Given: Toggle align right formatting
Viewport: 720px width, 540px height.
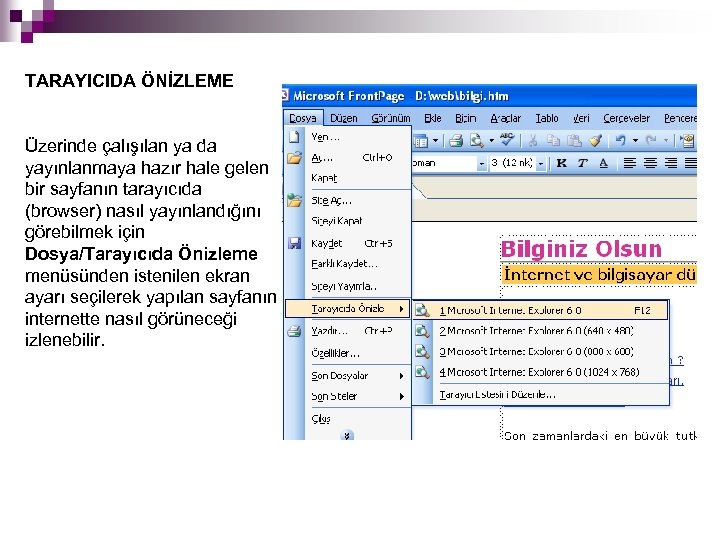Looking at the screenshot, I should 671,163.
